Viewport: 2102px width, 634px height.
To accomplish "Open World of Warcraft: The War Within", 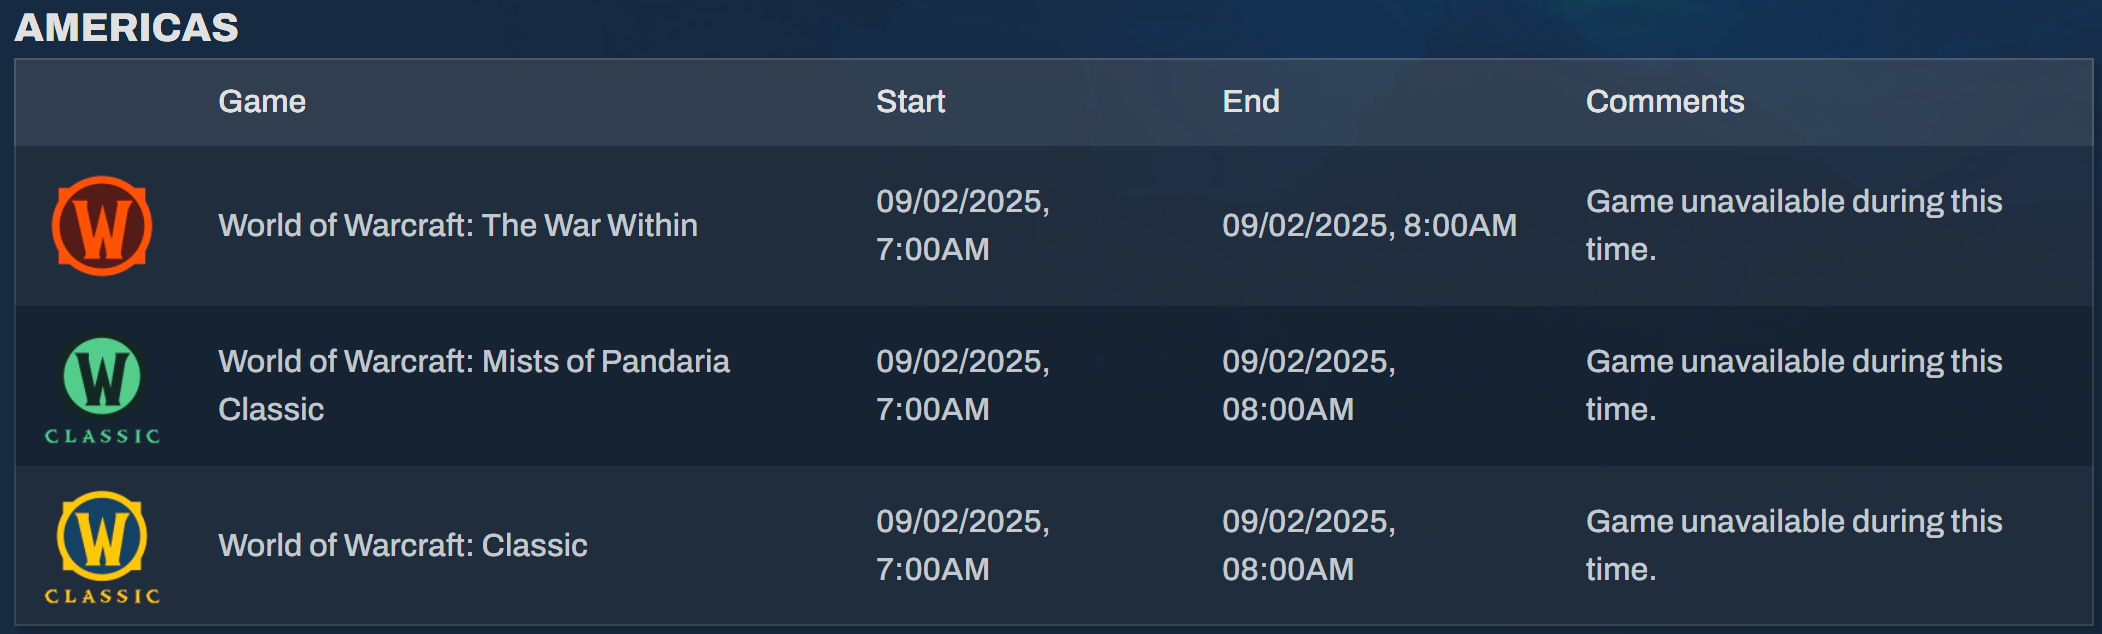I will click(458, 225).
